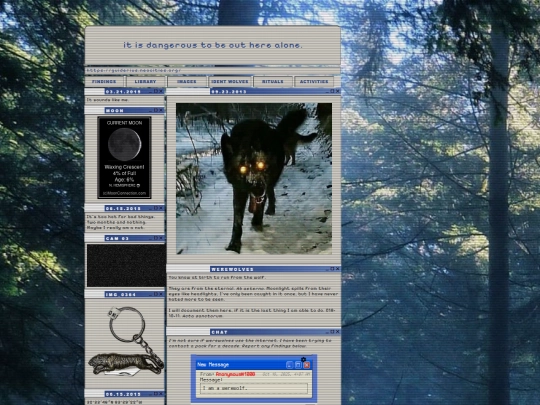Click the Current Moon phase widget
Viewport: 540px width, 405px height.
[x=124, y=157]
